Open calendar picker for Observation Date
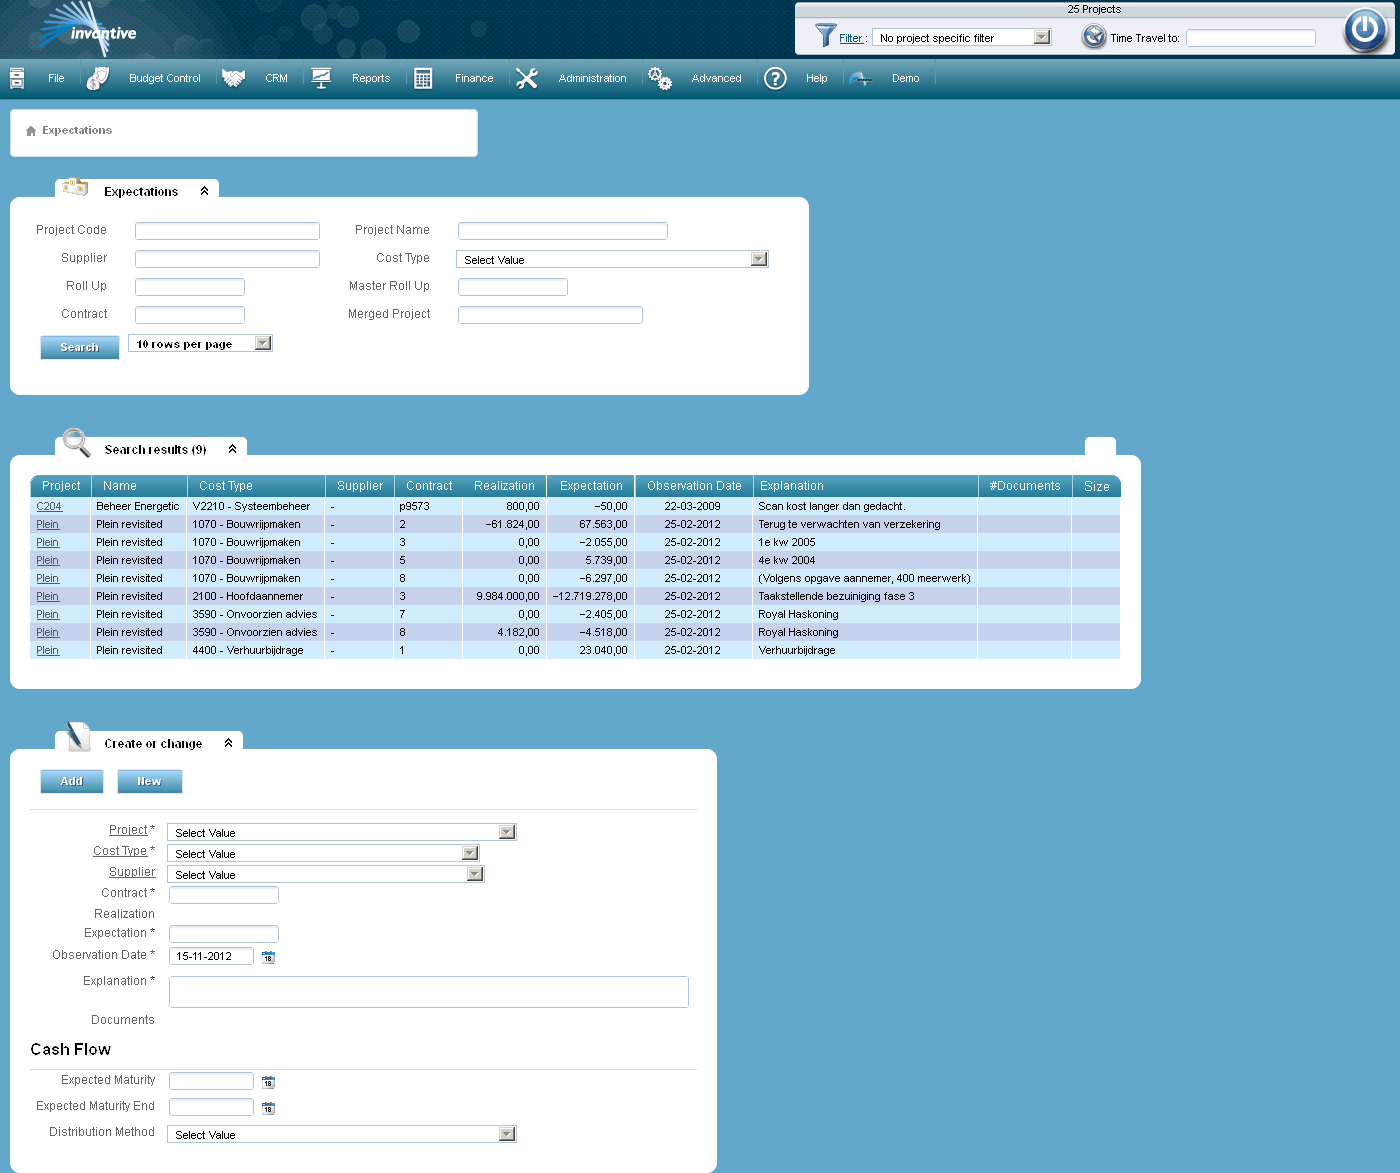This screenshot has height=1173, width=1400. 268,957
